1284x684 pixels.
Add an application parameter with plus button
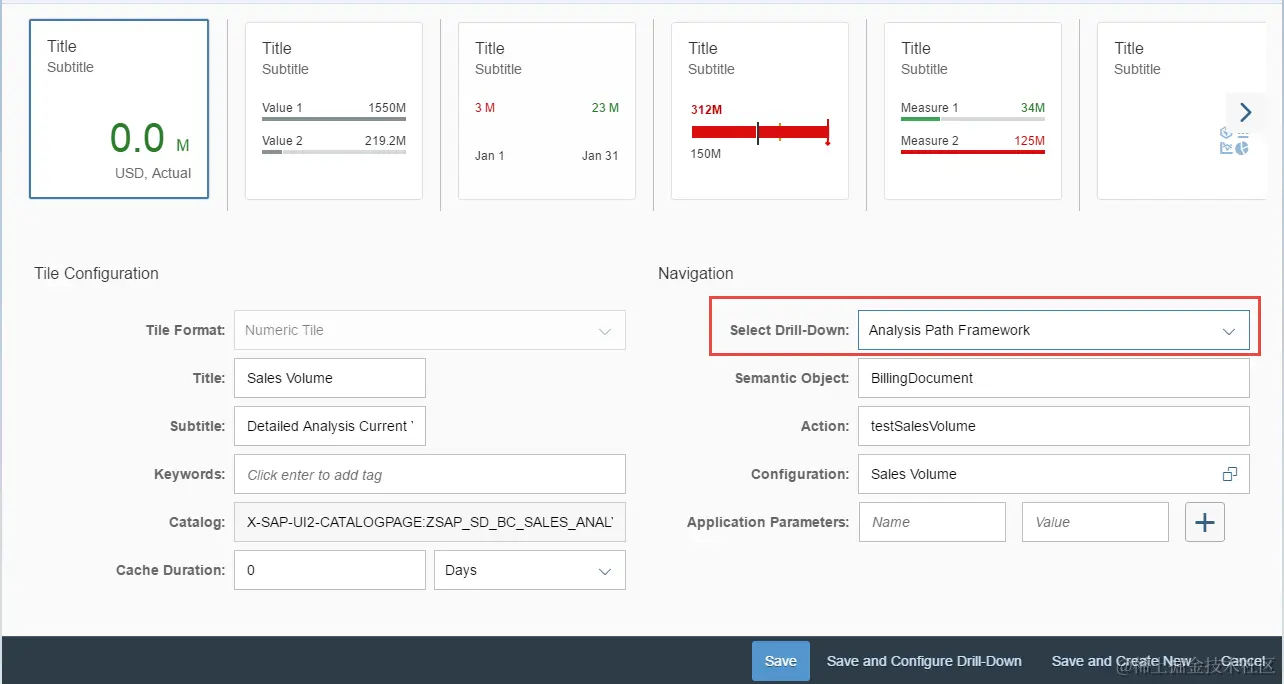(x=1205, y=522)
